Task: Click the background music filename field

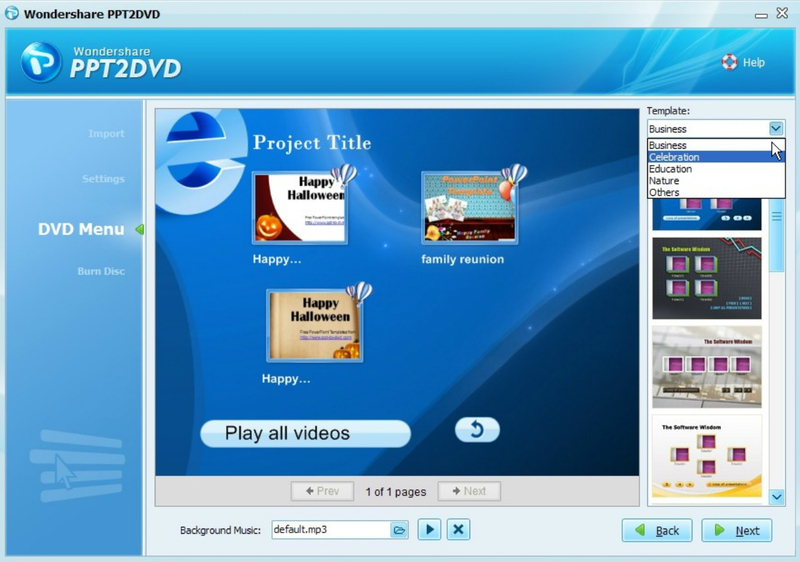Action: coord(331,530)
